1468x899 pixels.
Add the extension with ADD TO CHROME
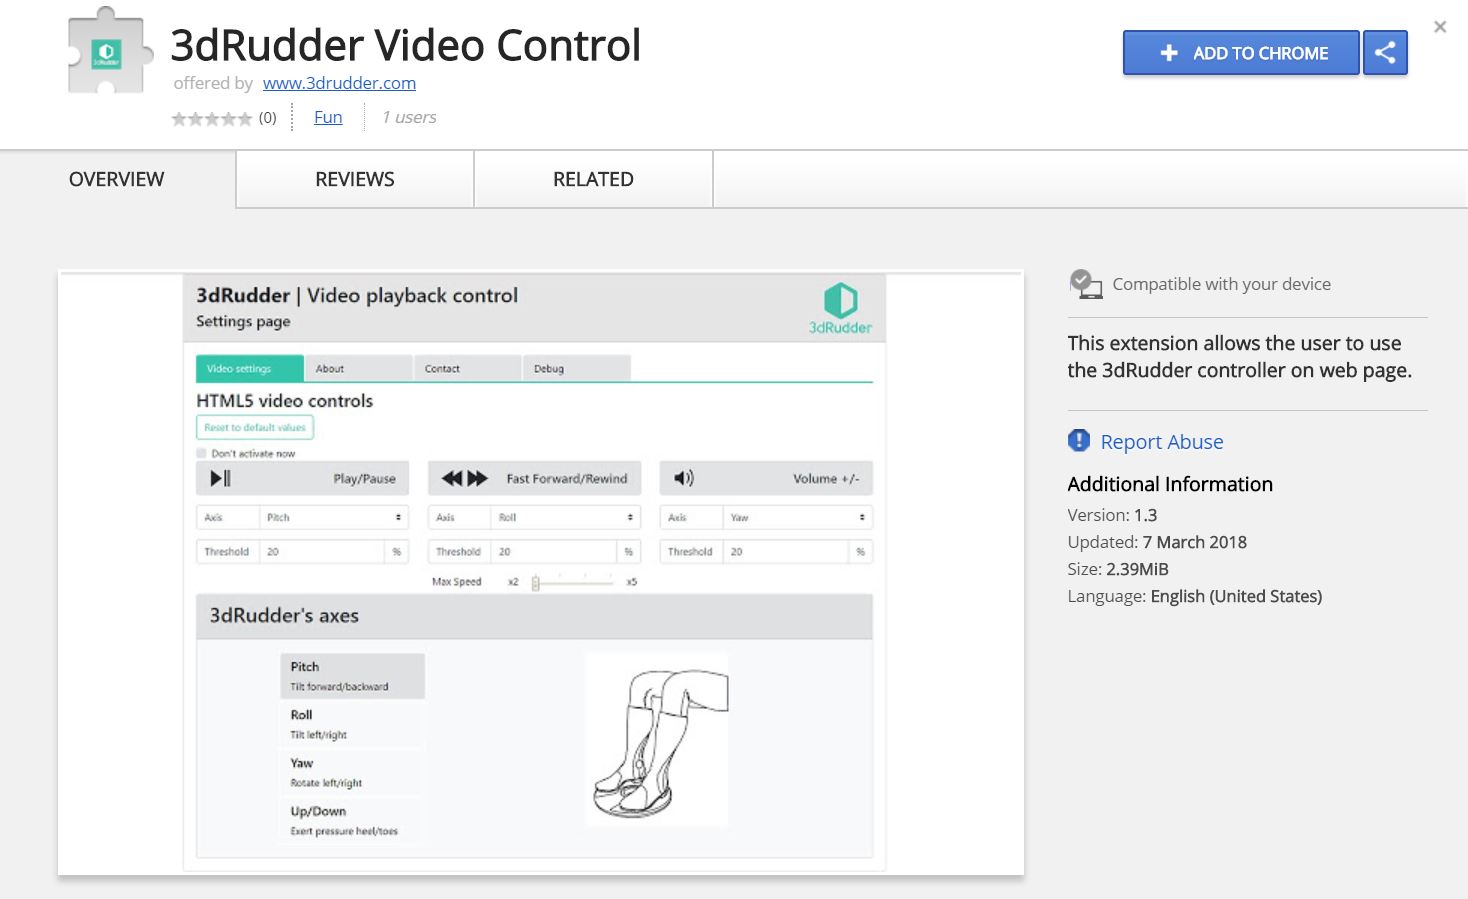(x=1241, y=53)
